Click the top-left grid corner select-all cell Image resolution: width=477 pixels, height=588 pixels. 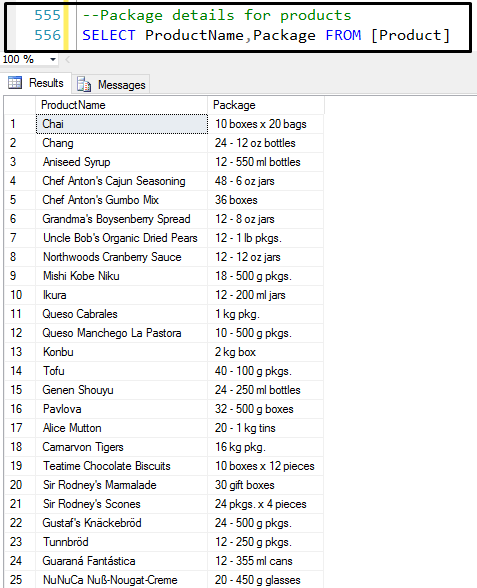coord(20,105)
